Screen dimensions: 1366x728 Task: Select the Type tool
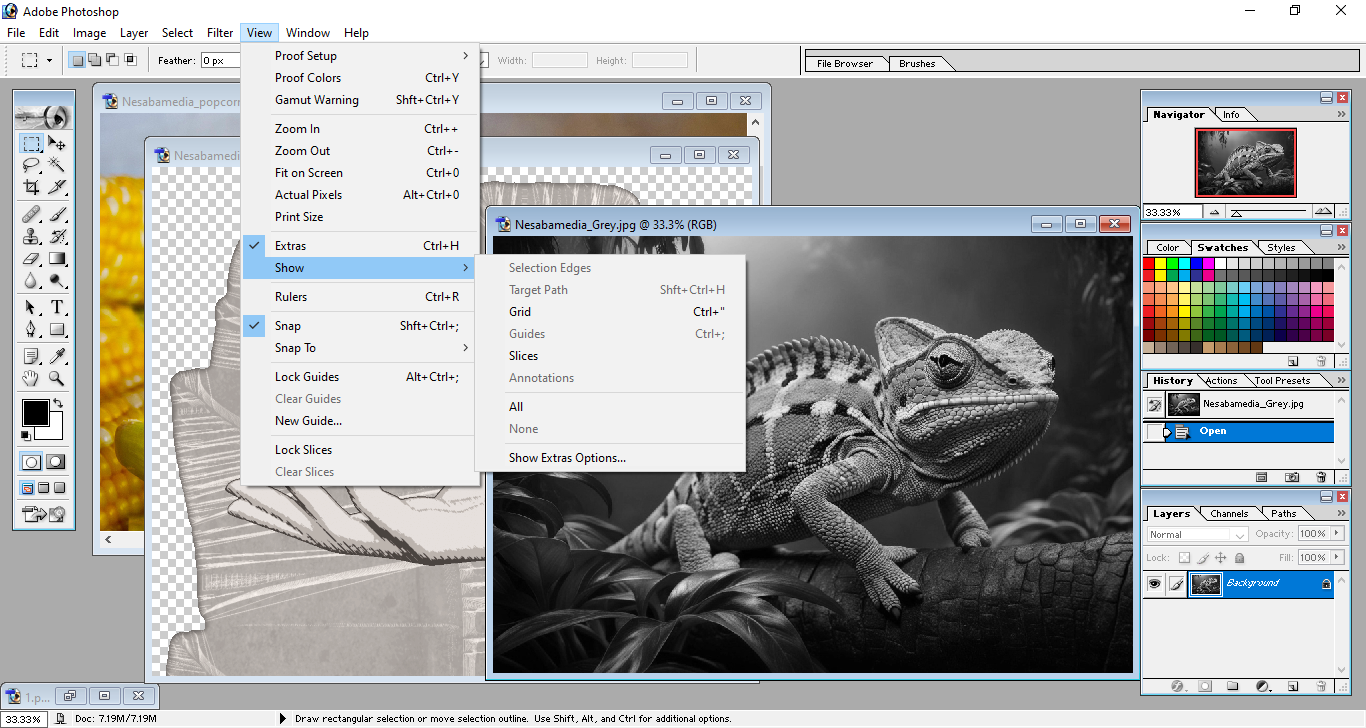click(x=57, y=307)
